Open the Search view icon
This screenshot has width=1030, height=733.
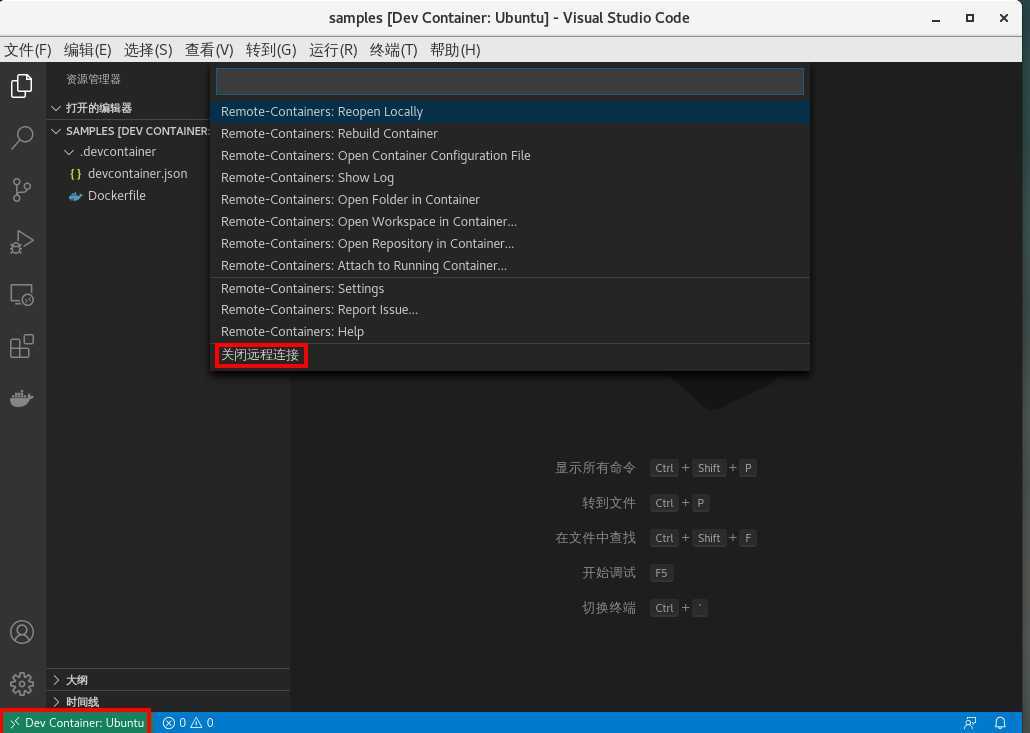click(22, 138)
